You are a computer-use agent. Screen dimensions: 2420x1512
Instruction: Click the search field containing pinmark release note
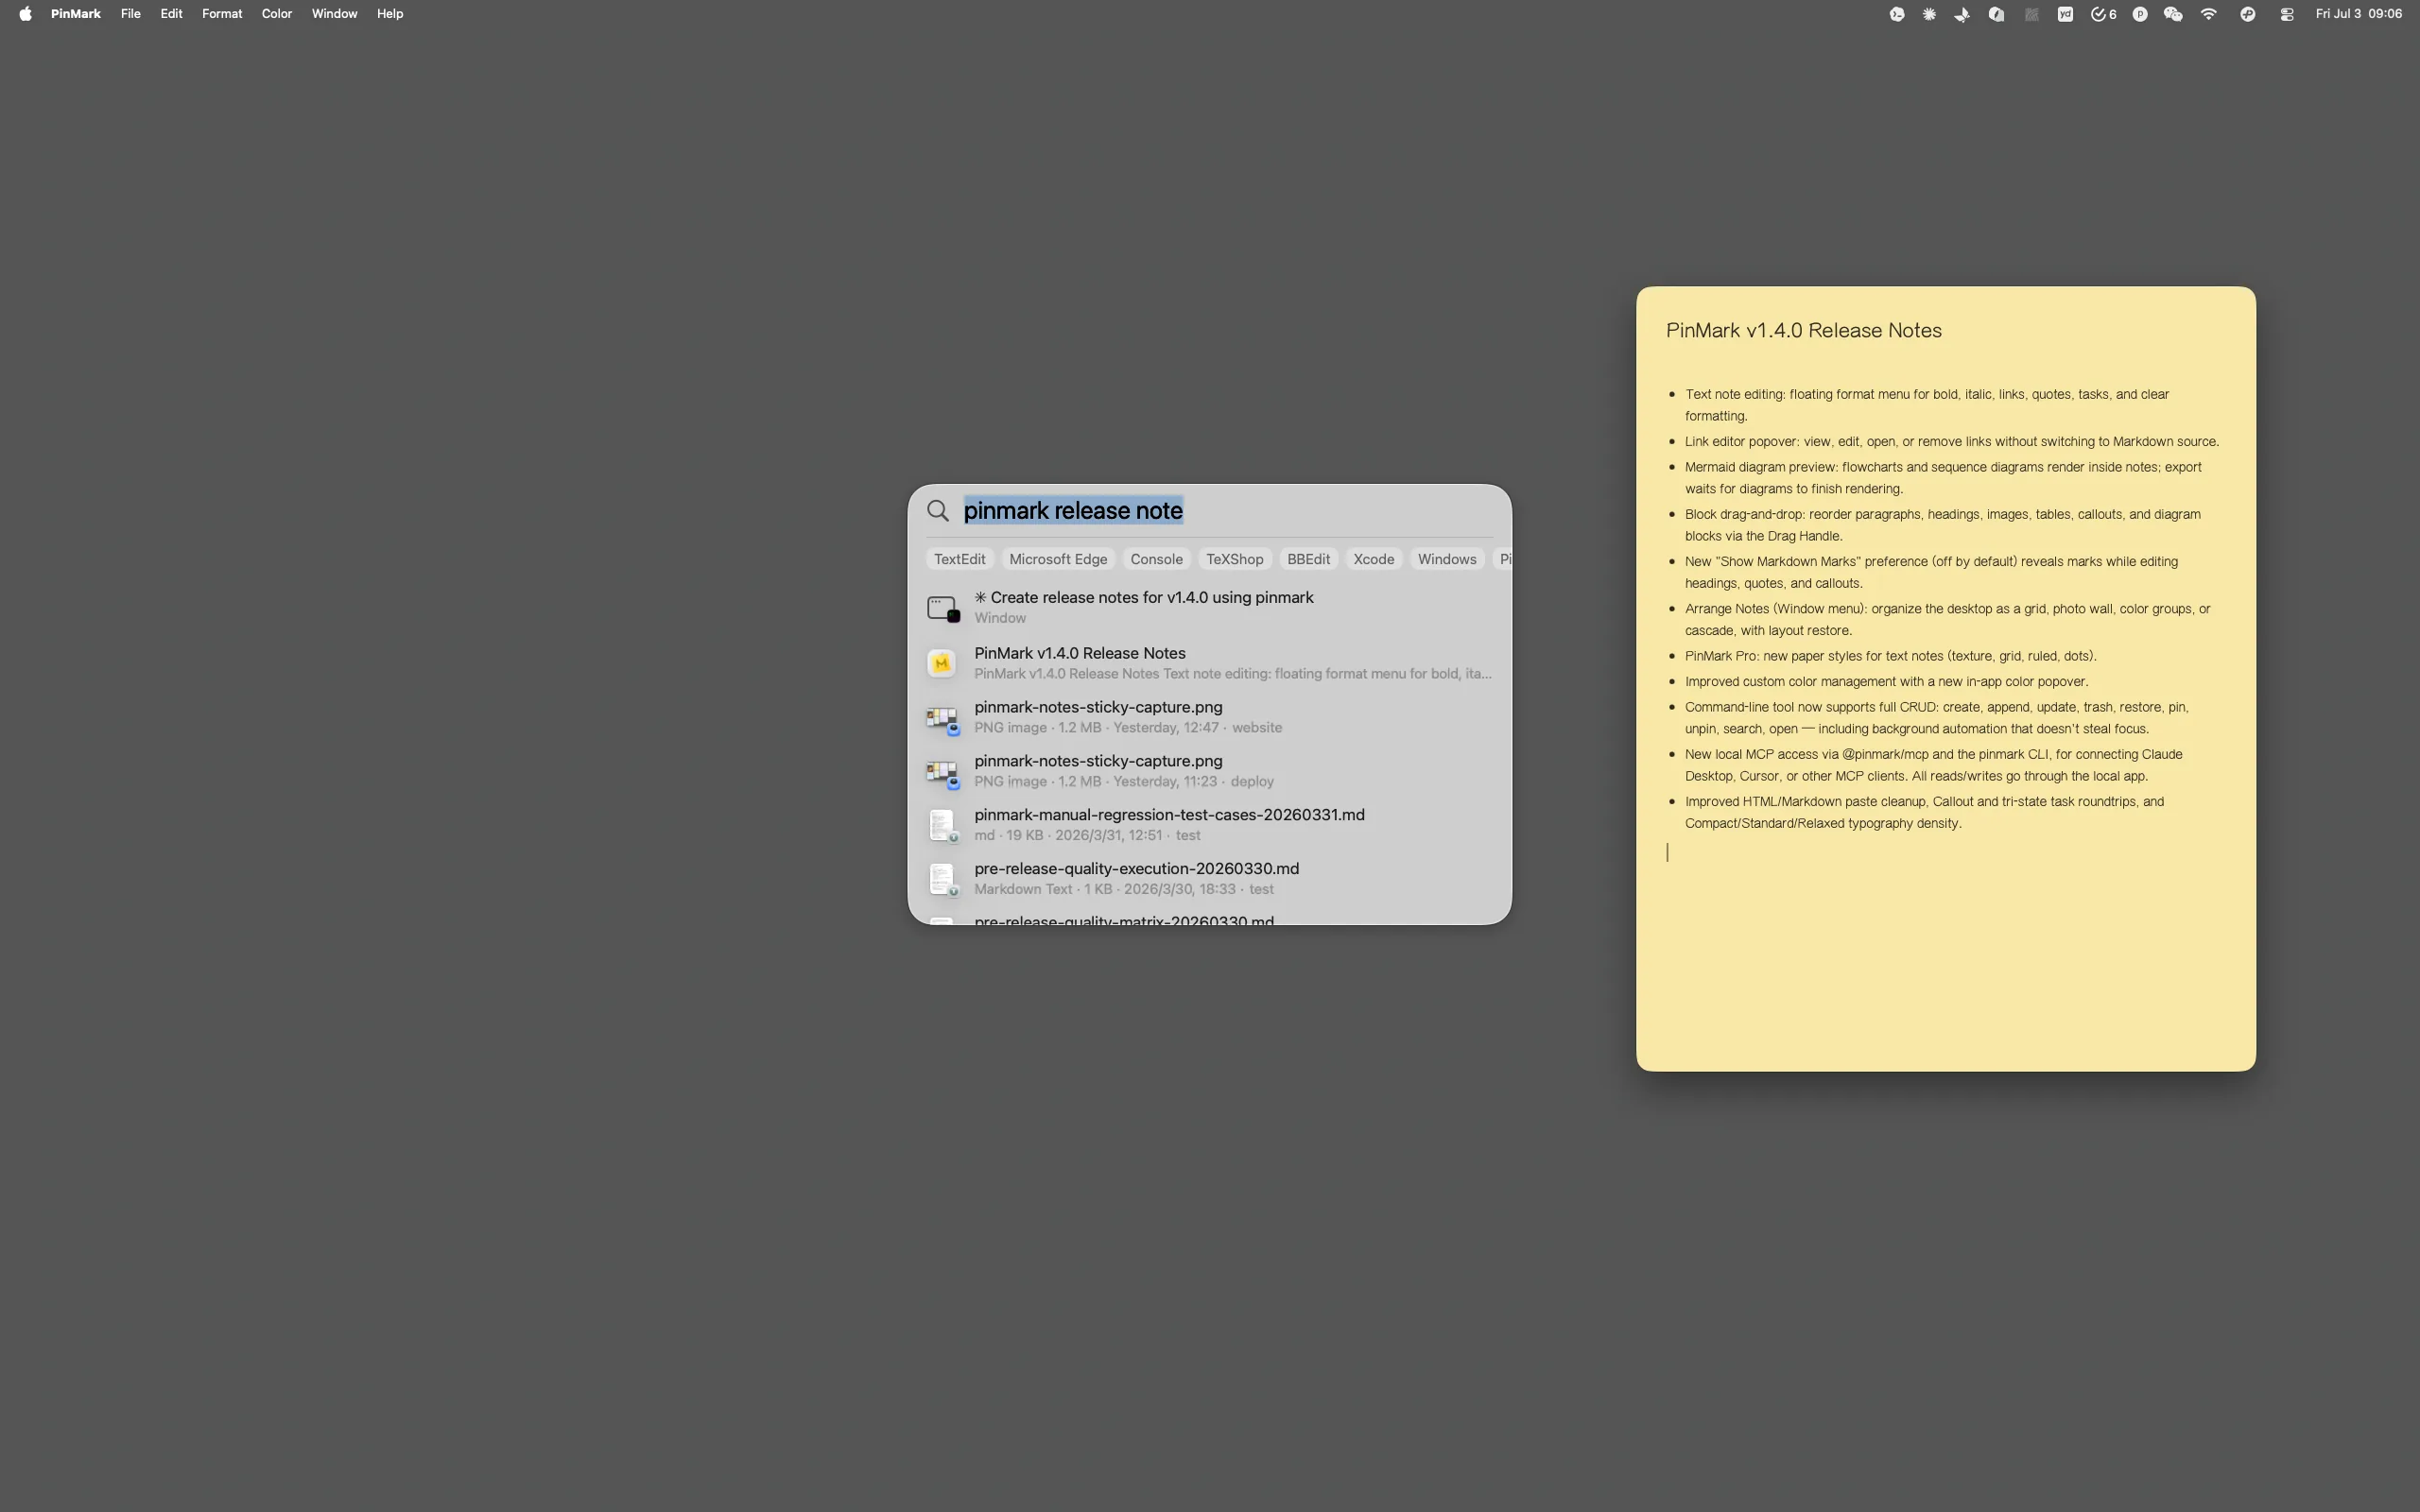pos(1227,511)
